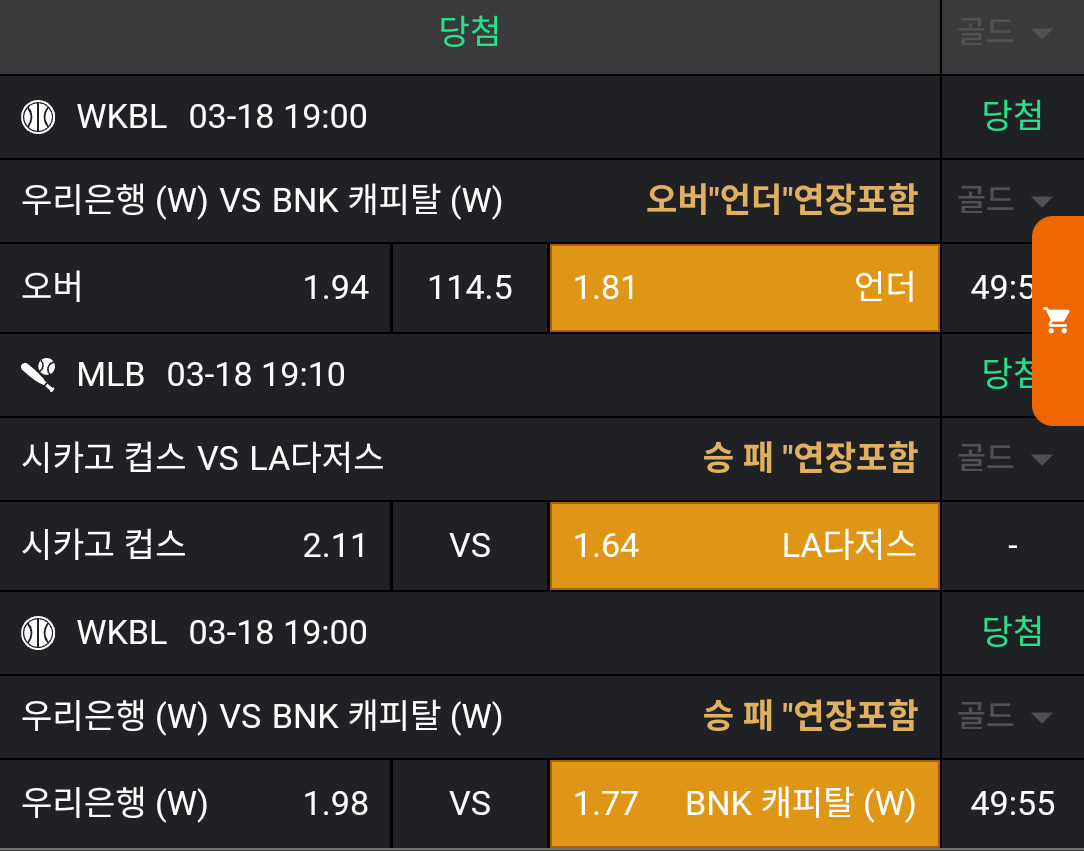This screenshot has height=851, width=1084.
Task: Toggle the highlighted BNK 캐피탈 (W) 1.77 pick
Action: 744,804
